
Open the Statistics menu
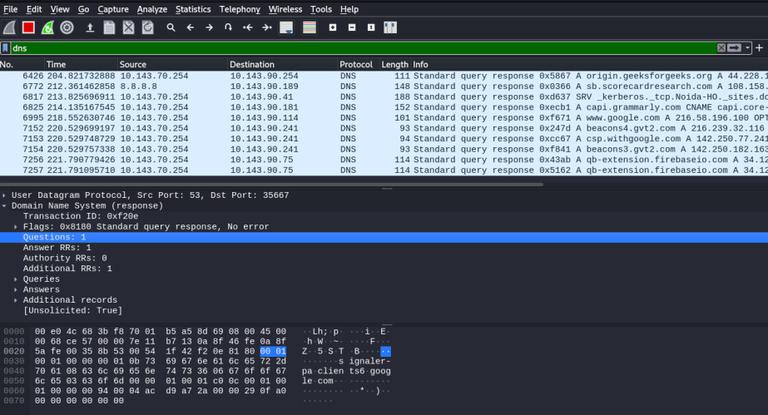tap(193, 9)
